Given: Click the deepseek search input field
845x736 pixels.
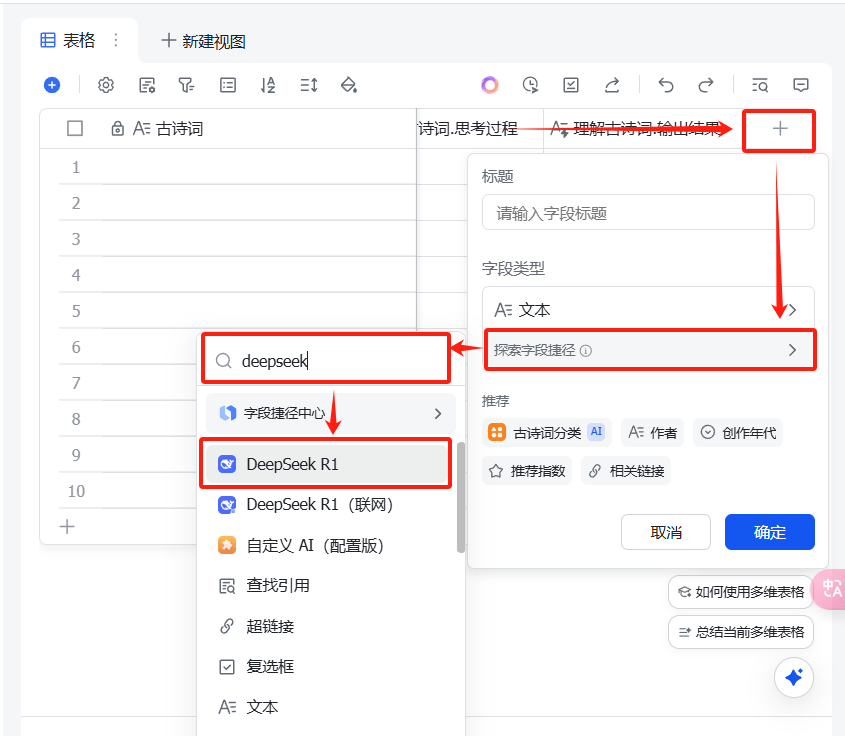Looking at the screenshot, I should [325, 360].
